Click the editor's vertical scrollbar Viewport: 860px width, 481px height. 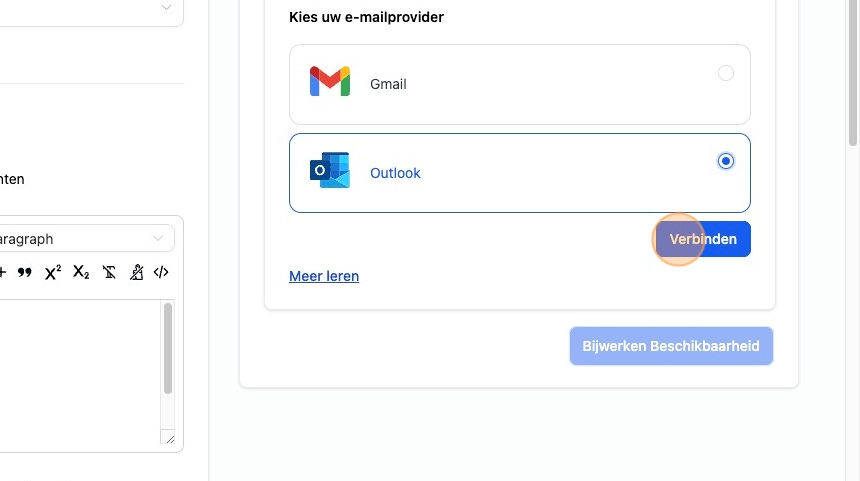168,350
